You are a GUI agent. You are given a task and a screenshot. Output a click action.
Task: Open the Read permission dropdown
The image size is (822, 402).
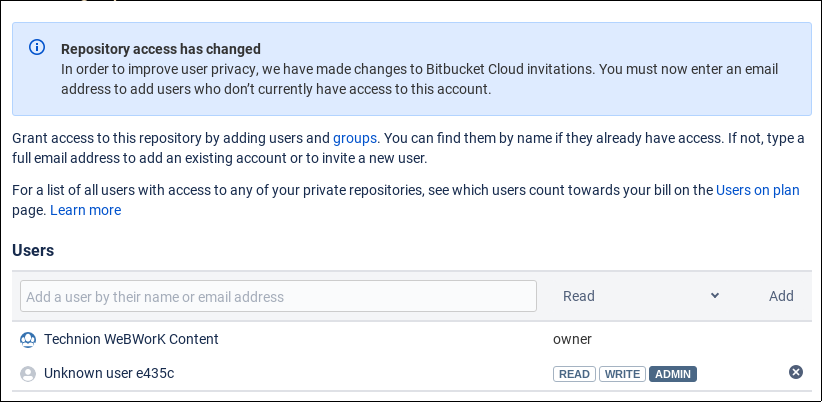click(641, 296)
